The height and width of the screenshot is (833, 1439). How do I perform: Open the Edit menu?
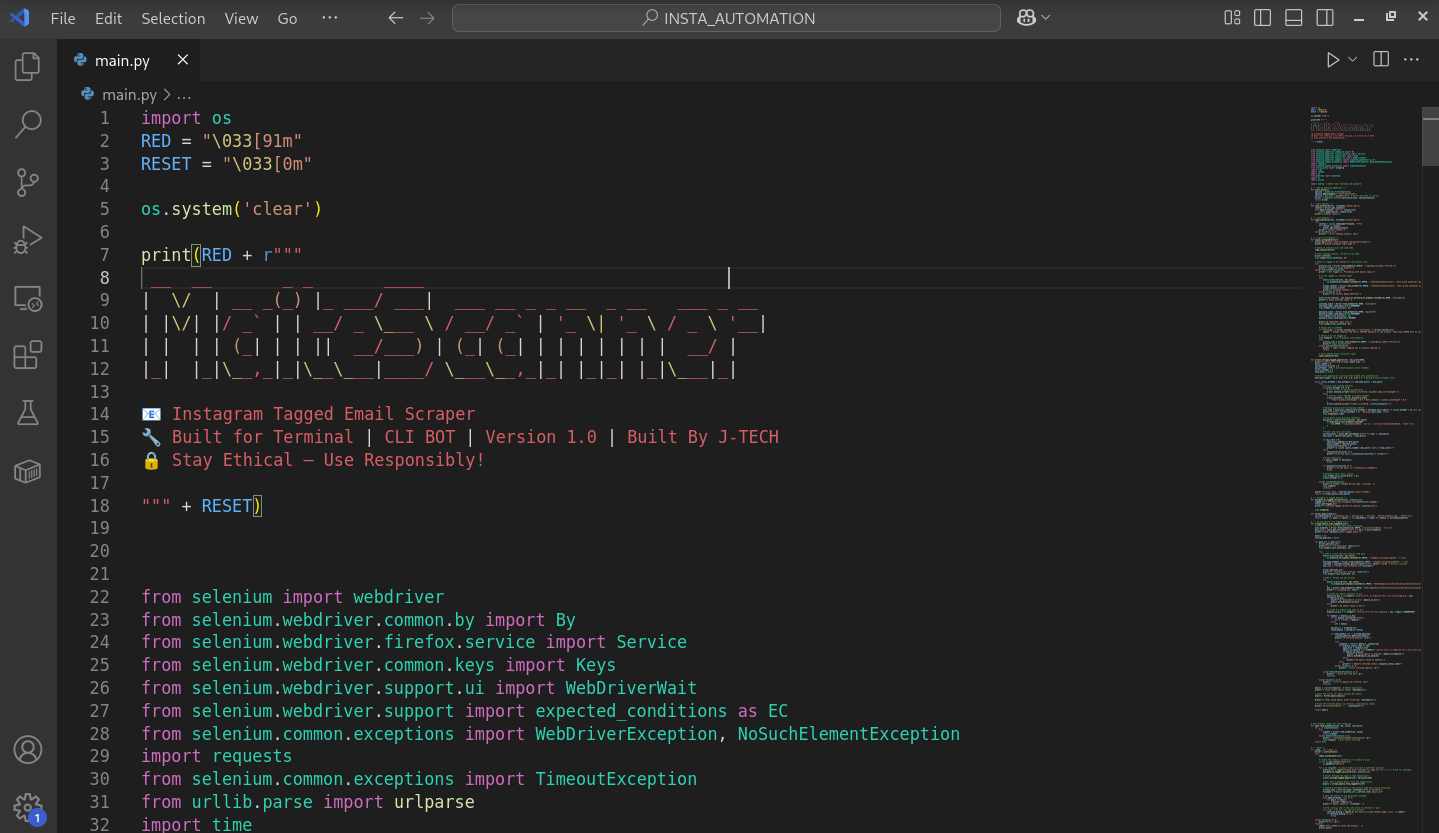pos(109,18)
